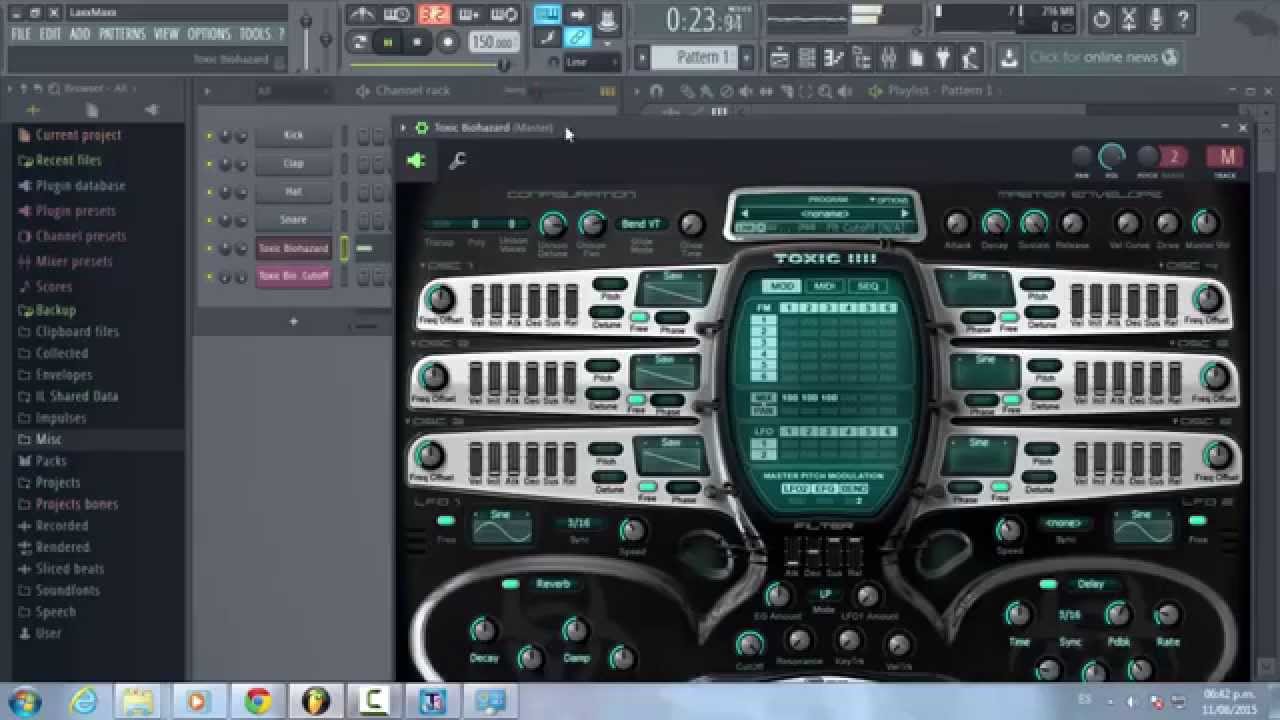The image size is (1280, 720).
Task: Click add channel plus button
Action: tap(293, 321)
